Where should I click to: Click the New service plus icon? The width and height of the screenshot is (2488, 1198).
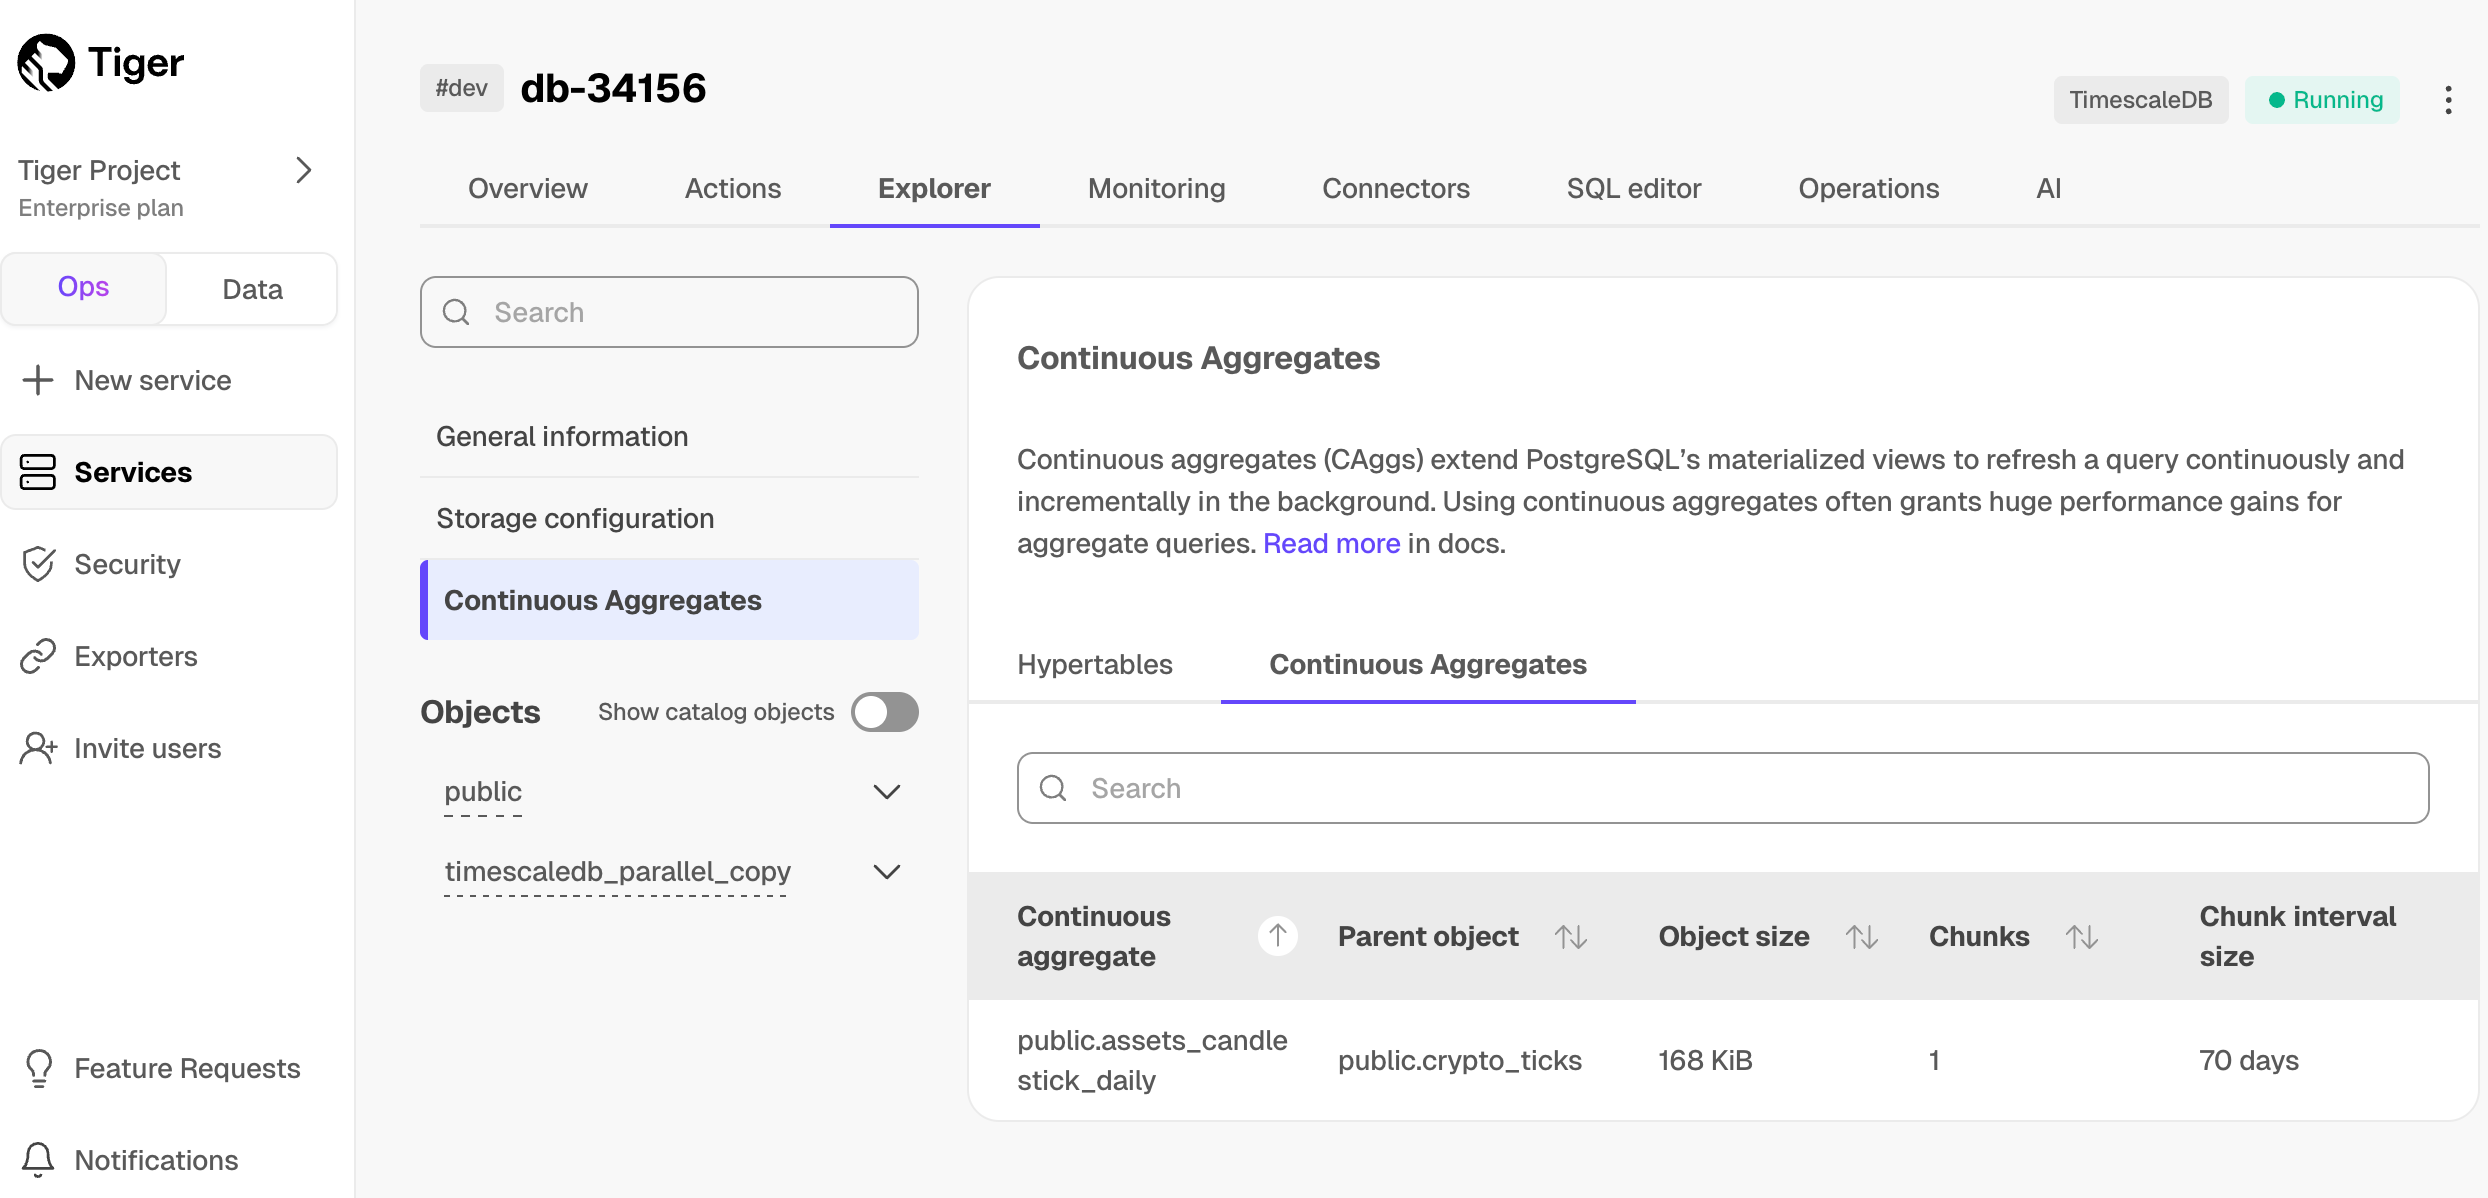[38, 380]
